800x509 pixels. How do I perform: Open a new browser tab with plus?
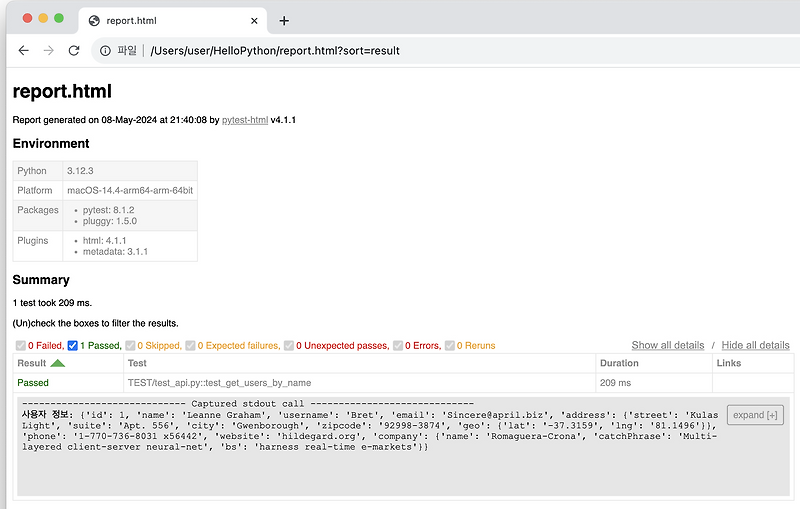[x=284, y=21]
